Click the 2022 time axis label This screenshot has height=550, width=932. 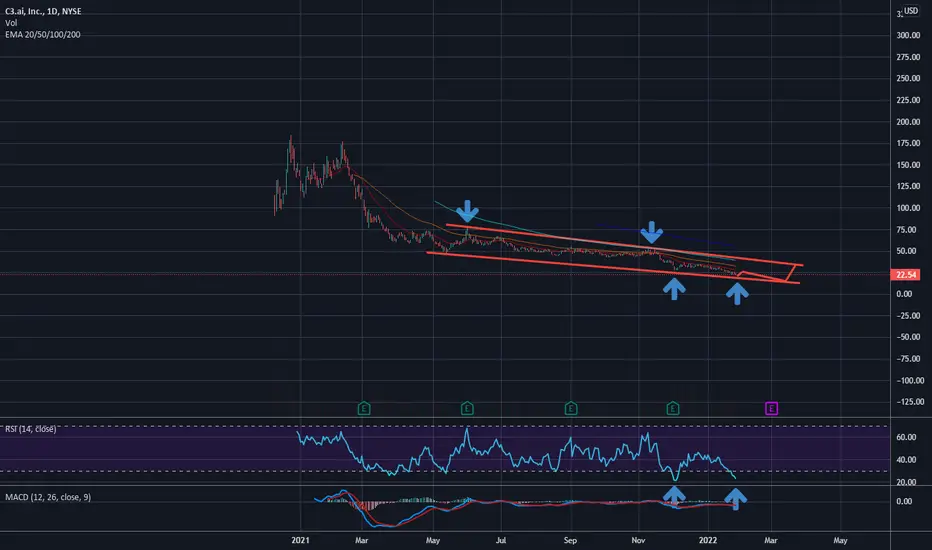[708, 540]
